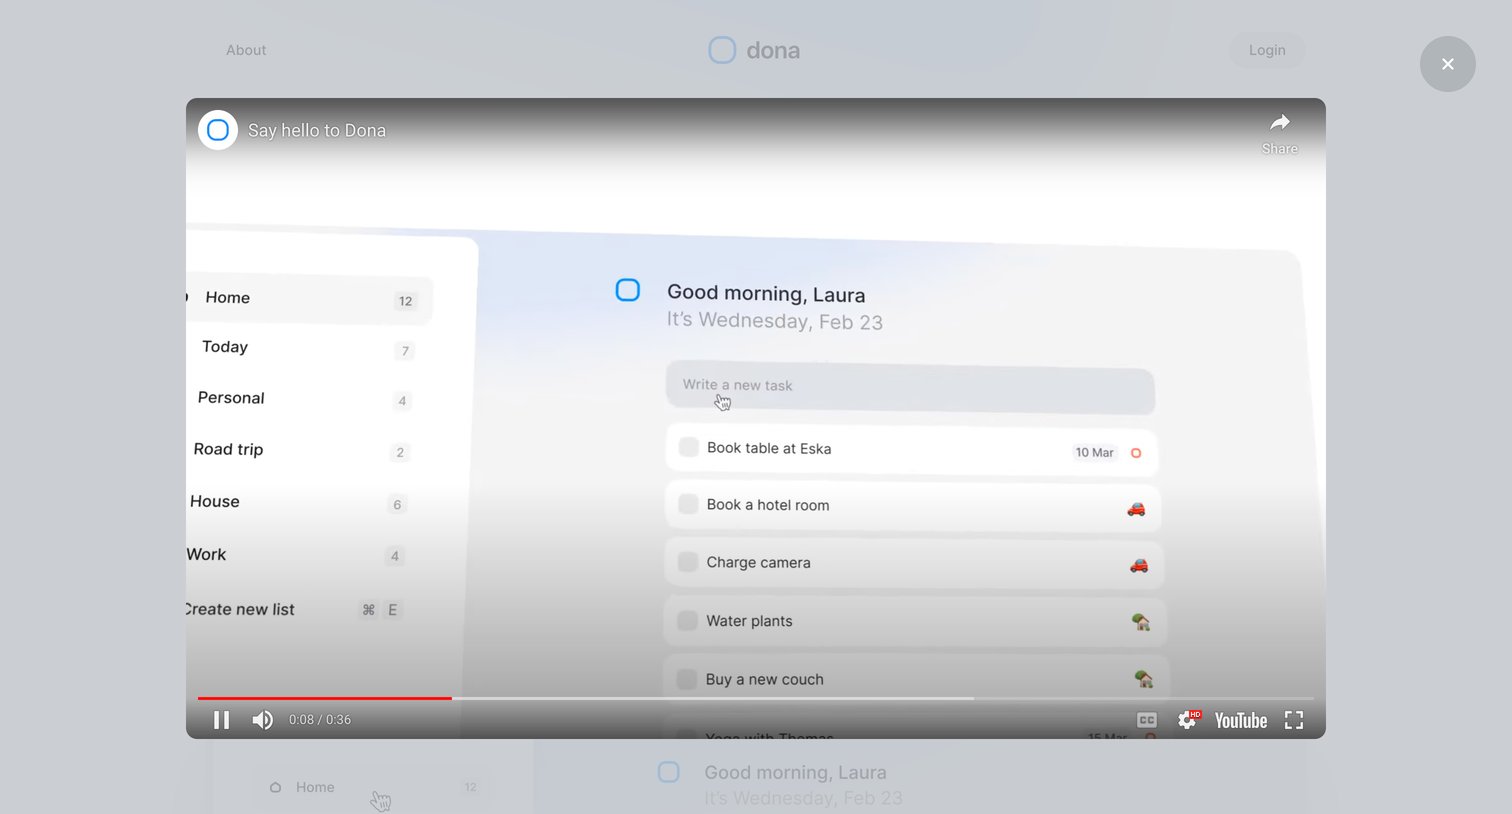1512x814 pixels.
Task: Click the house emoji on 'Water plants'
Action: pos(1141,622)
